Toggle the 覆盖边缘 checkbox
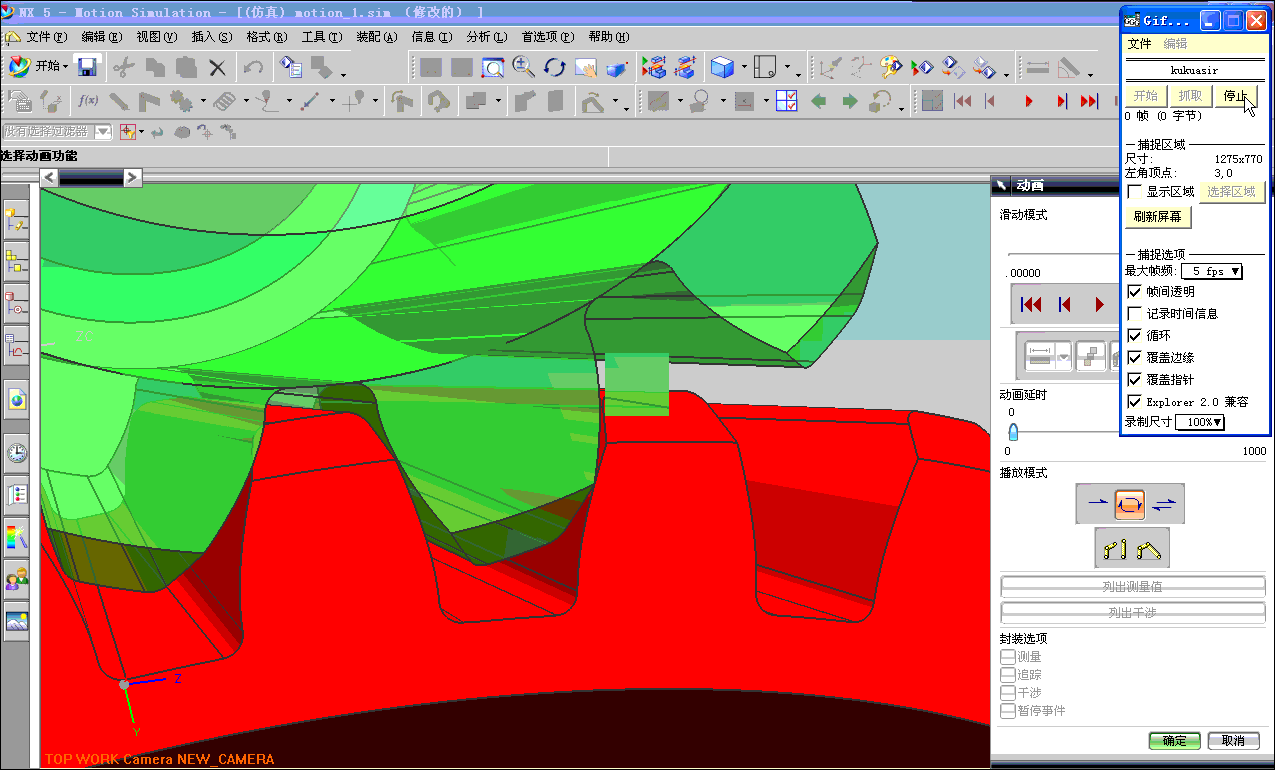The height and width of the screenshot is (770, 1275). tap(1135, 358)
